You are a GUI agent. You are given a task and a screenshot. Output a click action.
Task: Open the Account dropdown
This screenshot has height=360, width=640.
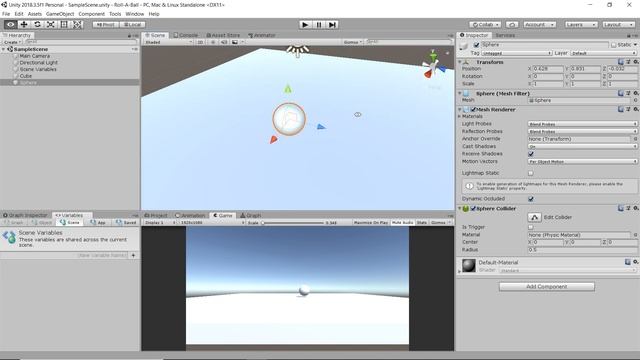[539, 24]
